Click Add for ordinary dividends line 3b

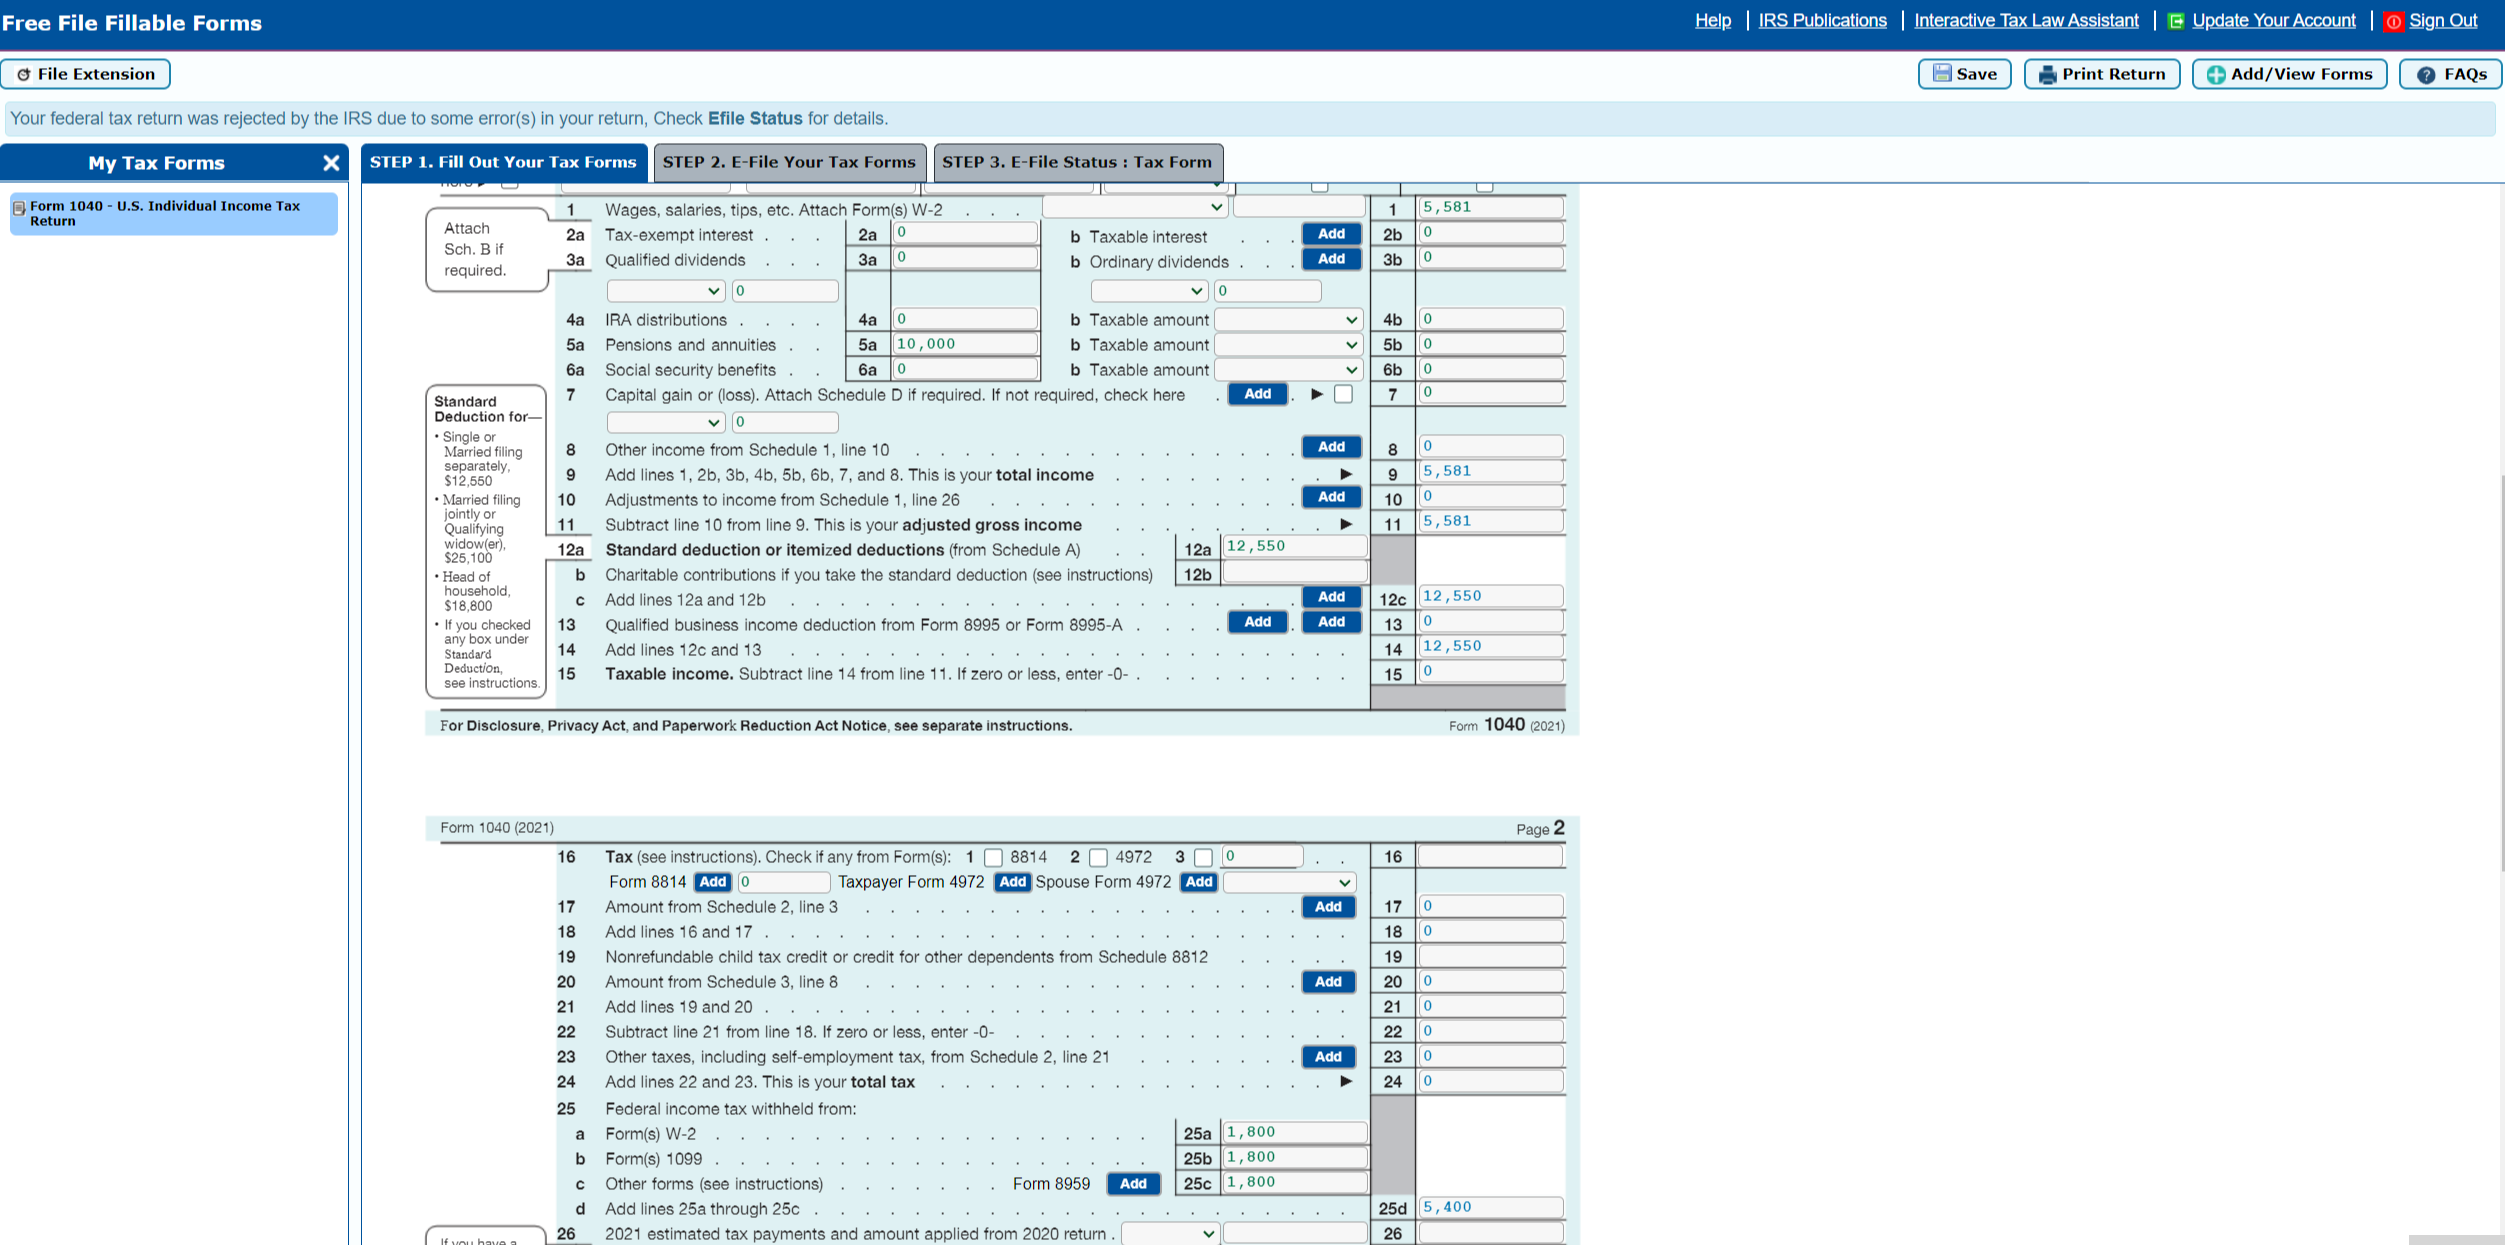click(1331, 259)
